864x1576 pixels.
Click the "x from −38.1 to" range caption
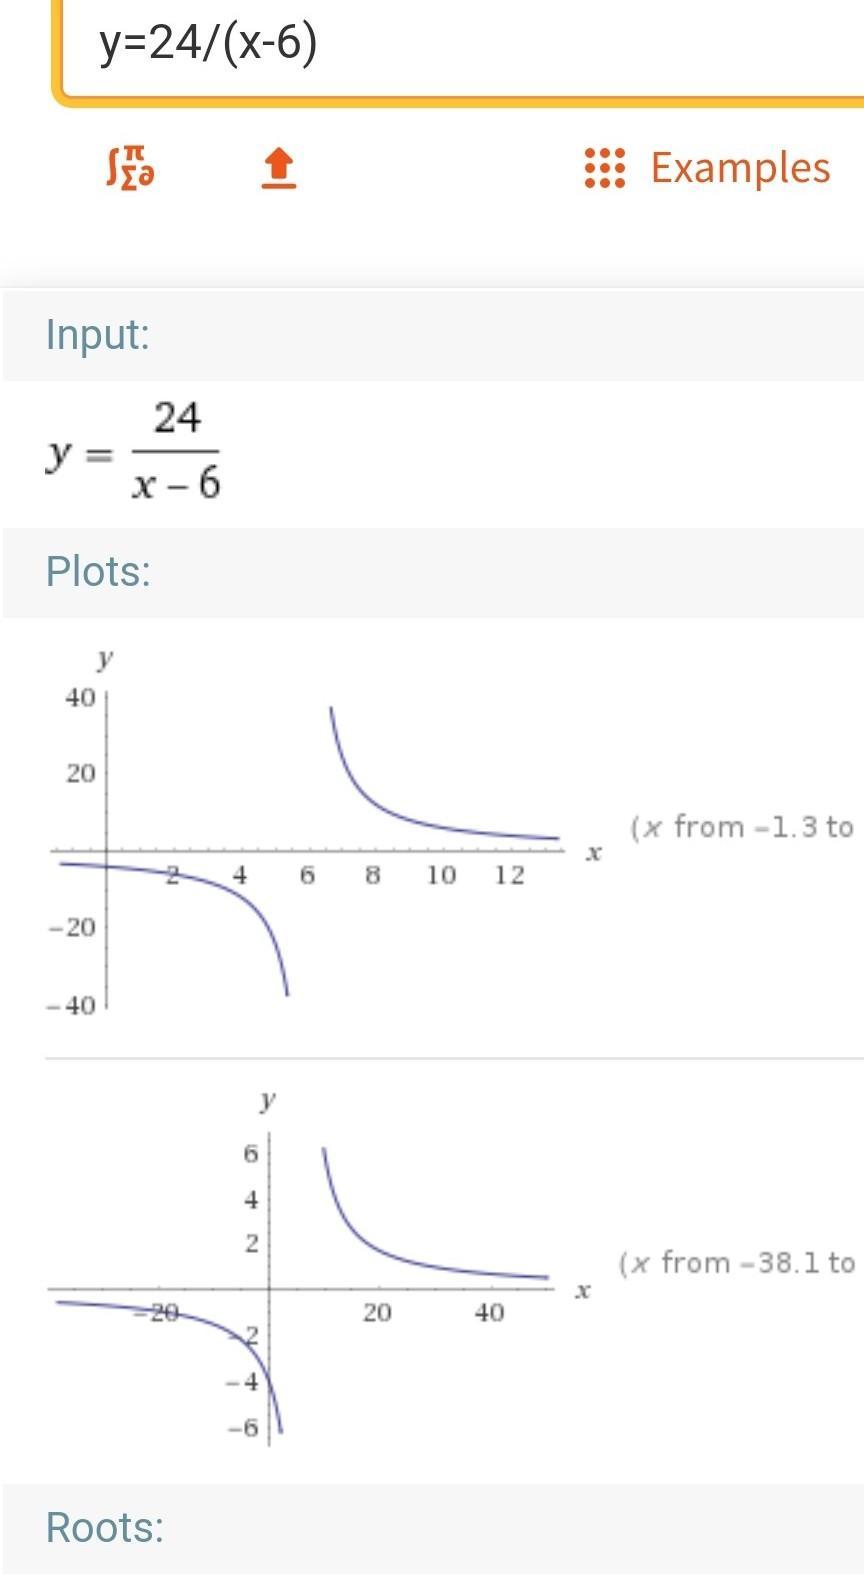737,1263
